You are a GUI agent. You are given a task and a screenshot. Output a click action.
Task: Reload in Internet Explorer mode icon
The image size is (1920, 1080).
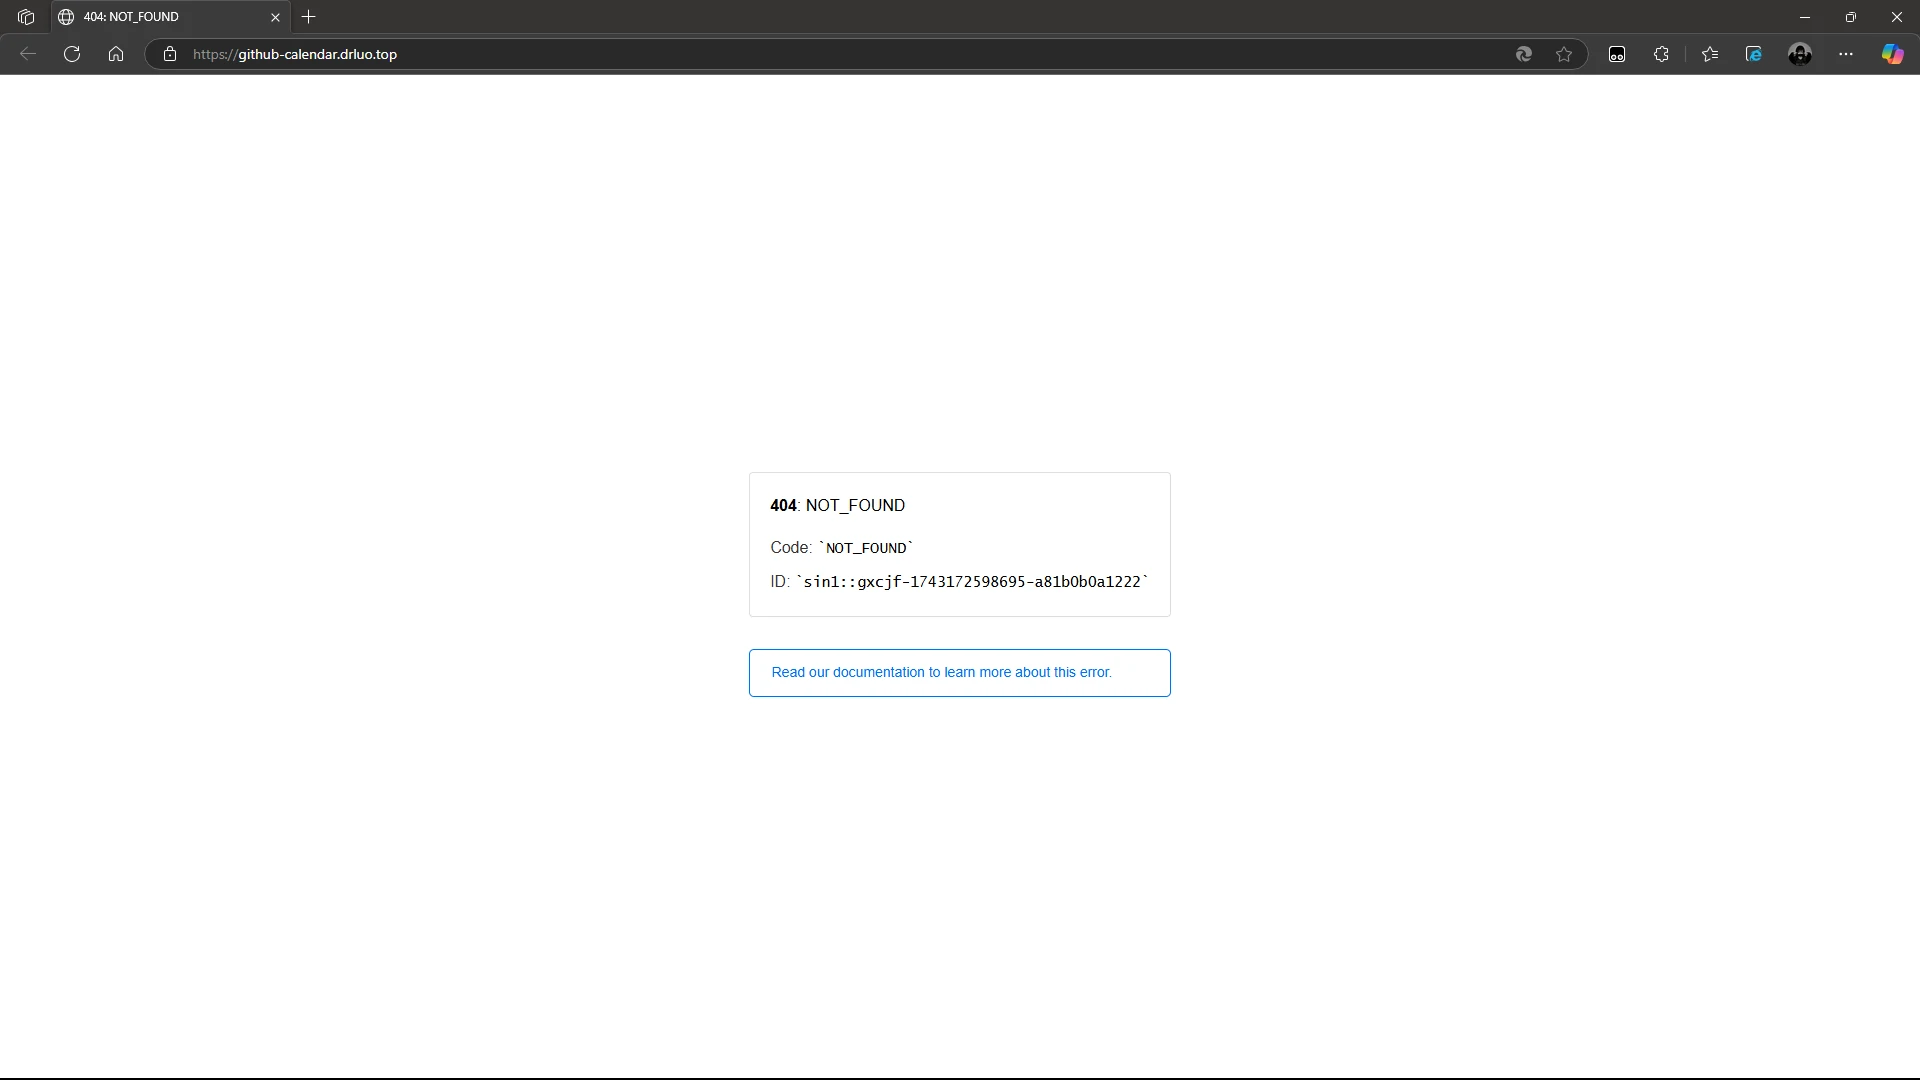coord(1754,54)
